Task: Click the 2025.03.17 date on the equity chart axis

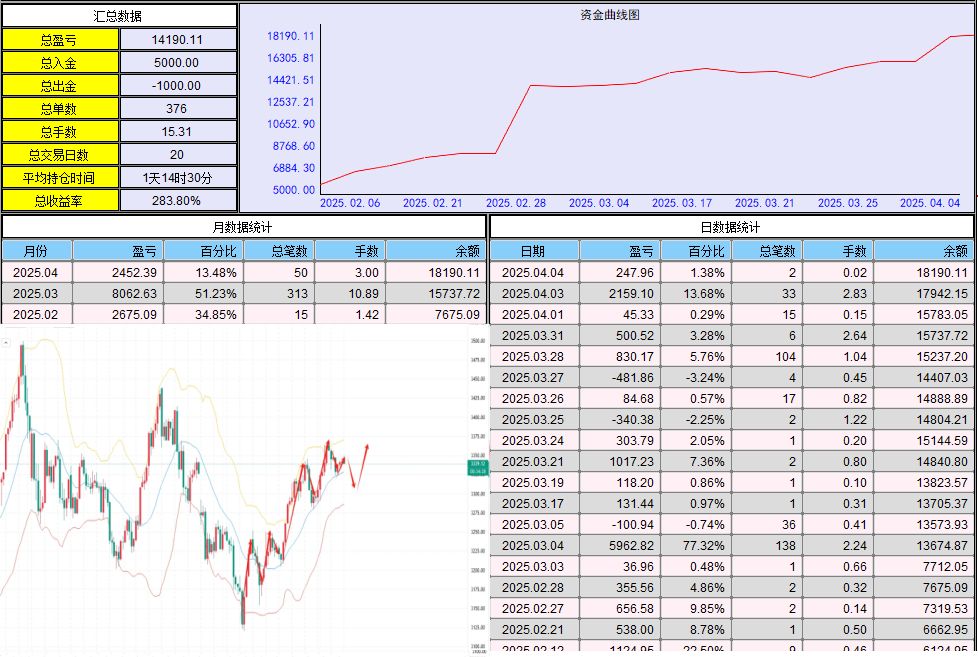Action: pos(682,203)
